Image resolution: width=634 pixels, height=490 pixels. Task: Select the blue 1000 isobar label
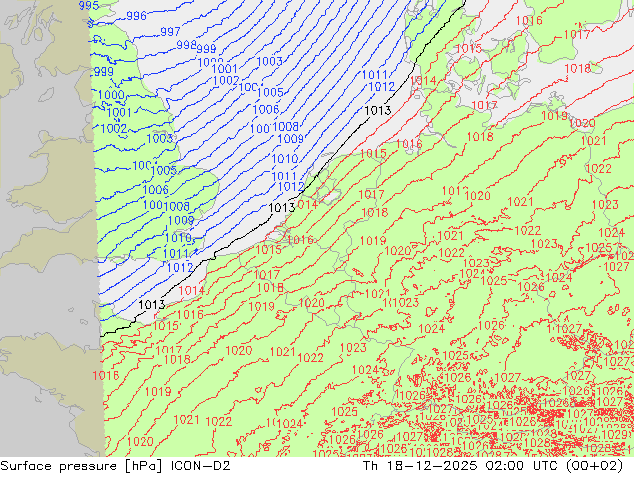coord(111,95)
